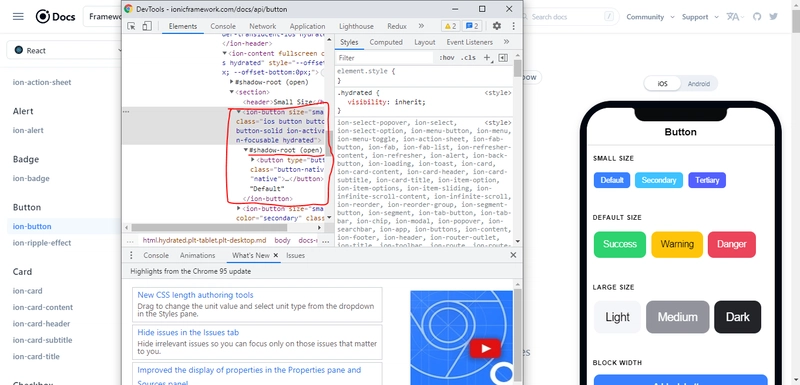
Task: Toggle .cls element classes panel
Action: [x=468, y=58]
